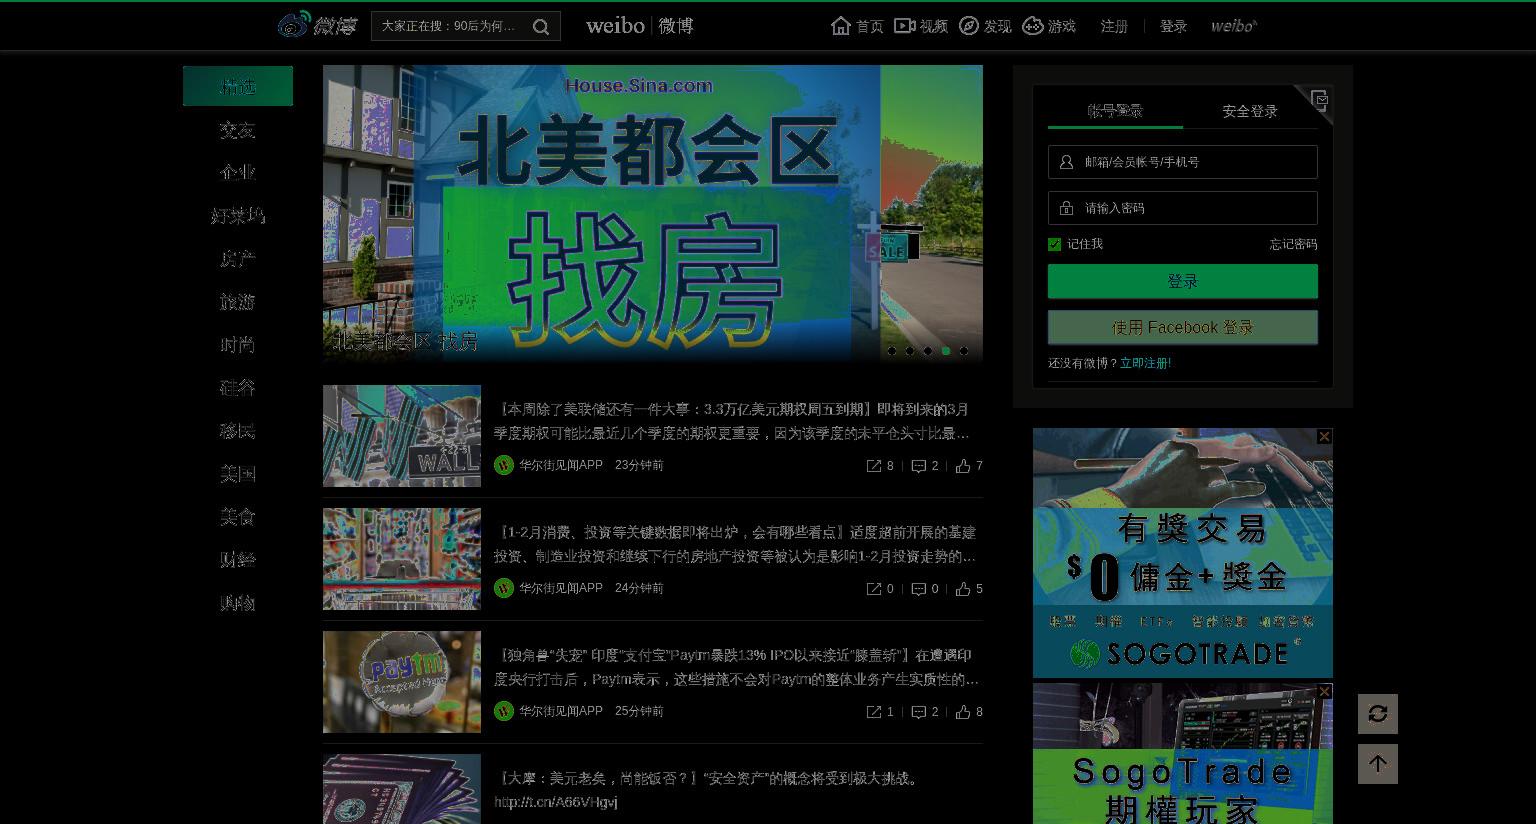
Task: Click avatar of the 24分钟前 post
Action: point(504,588)
